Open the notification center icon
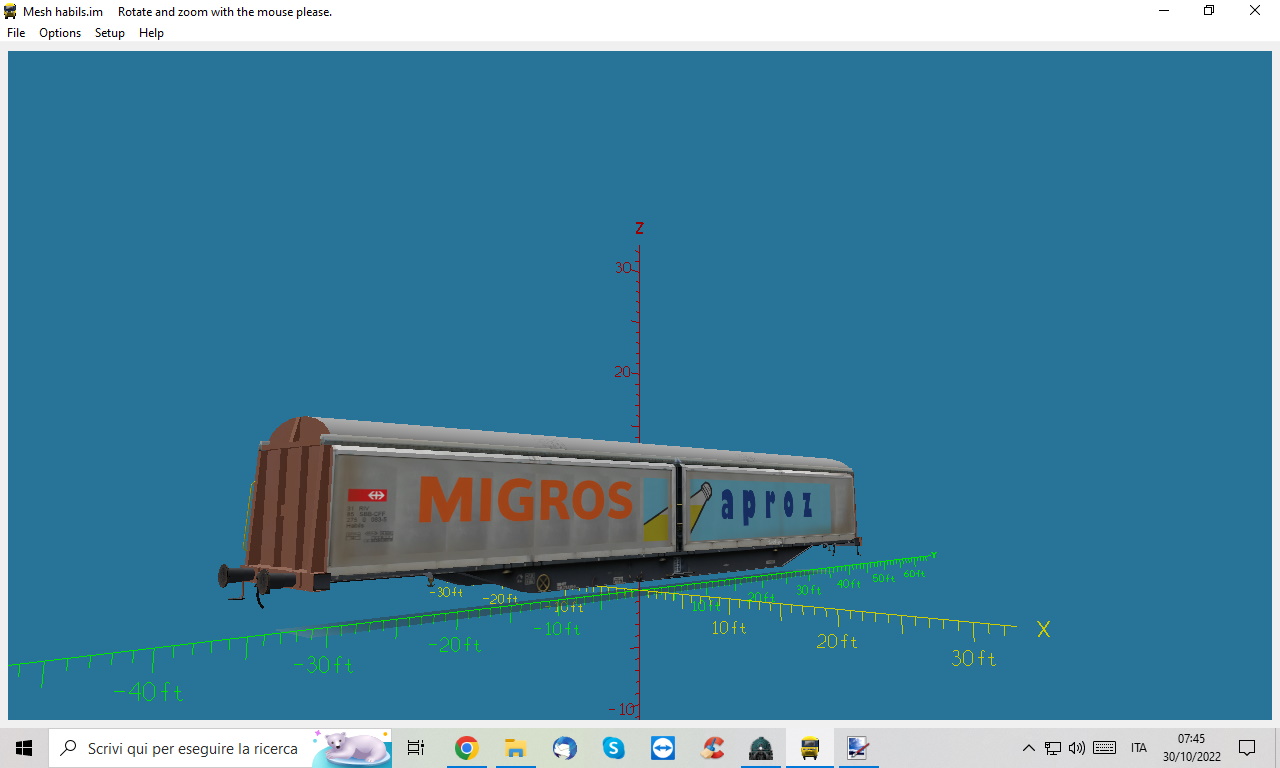 click(1247, 748)
